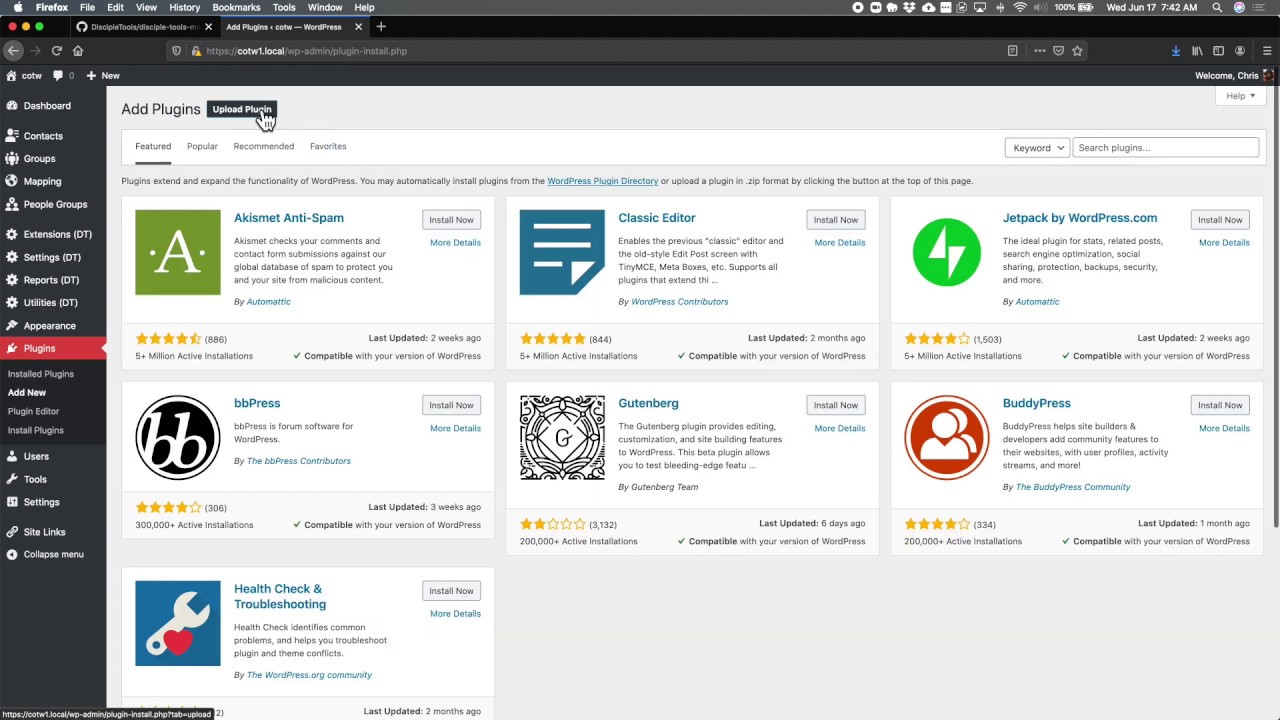Open Spotlight search in macOS menu bar
Screen dimensions: 1280x720
click(1217, 7)
